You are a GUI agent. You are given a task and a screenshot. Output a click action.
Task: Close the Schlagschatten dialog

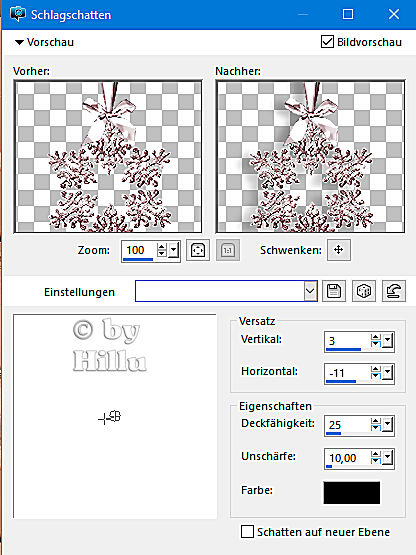point(394,14)
